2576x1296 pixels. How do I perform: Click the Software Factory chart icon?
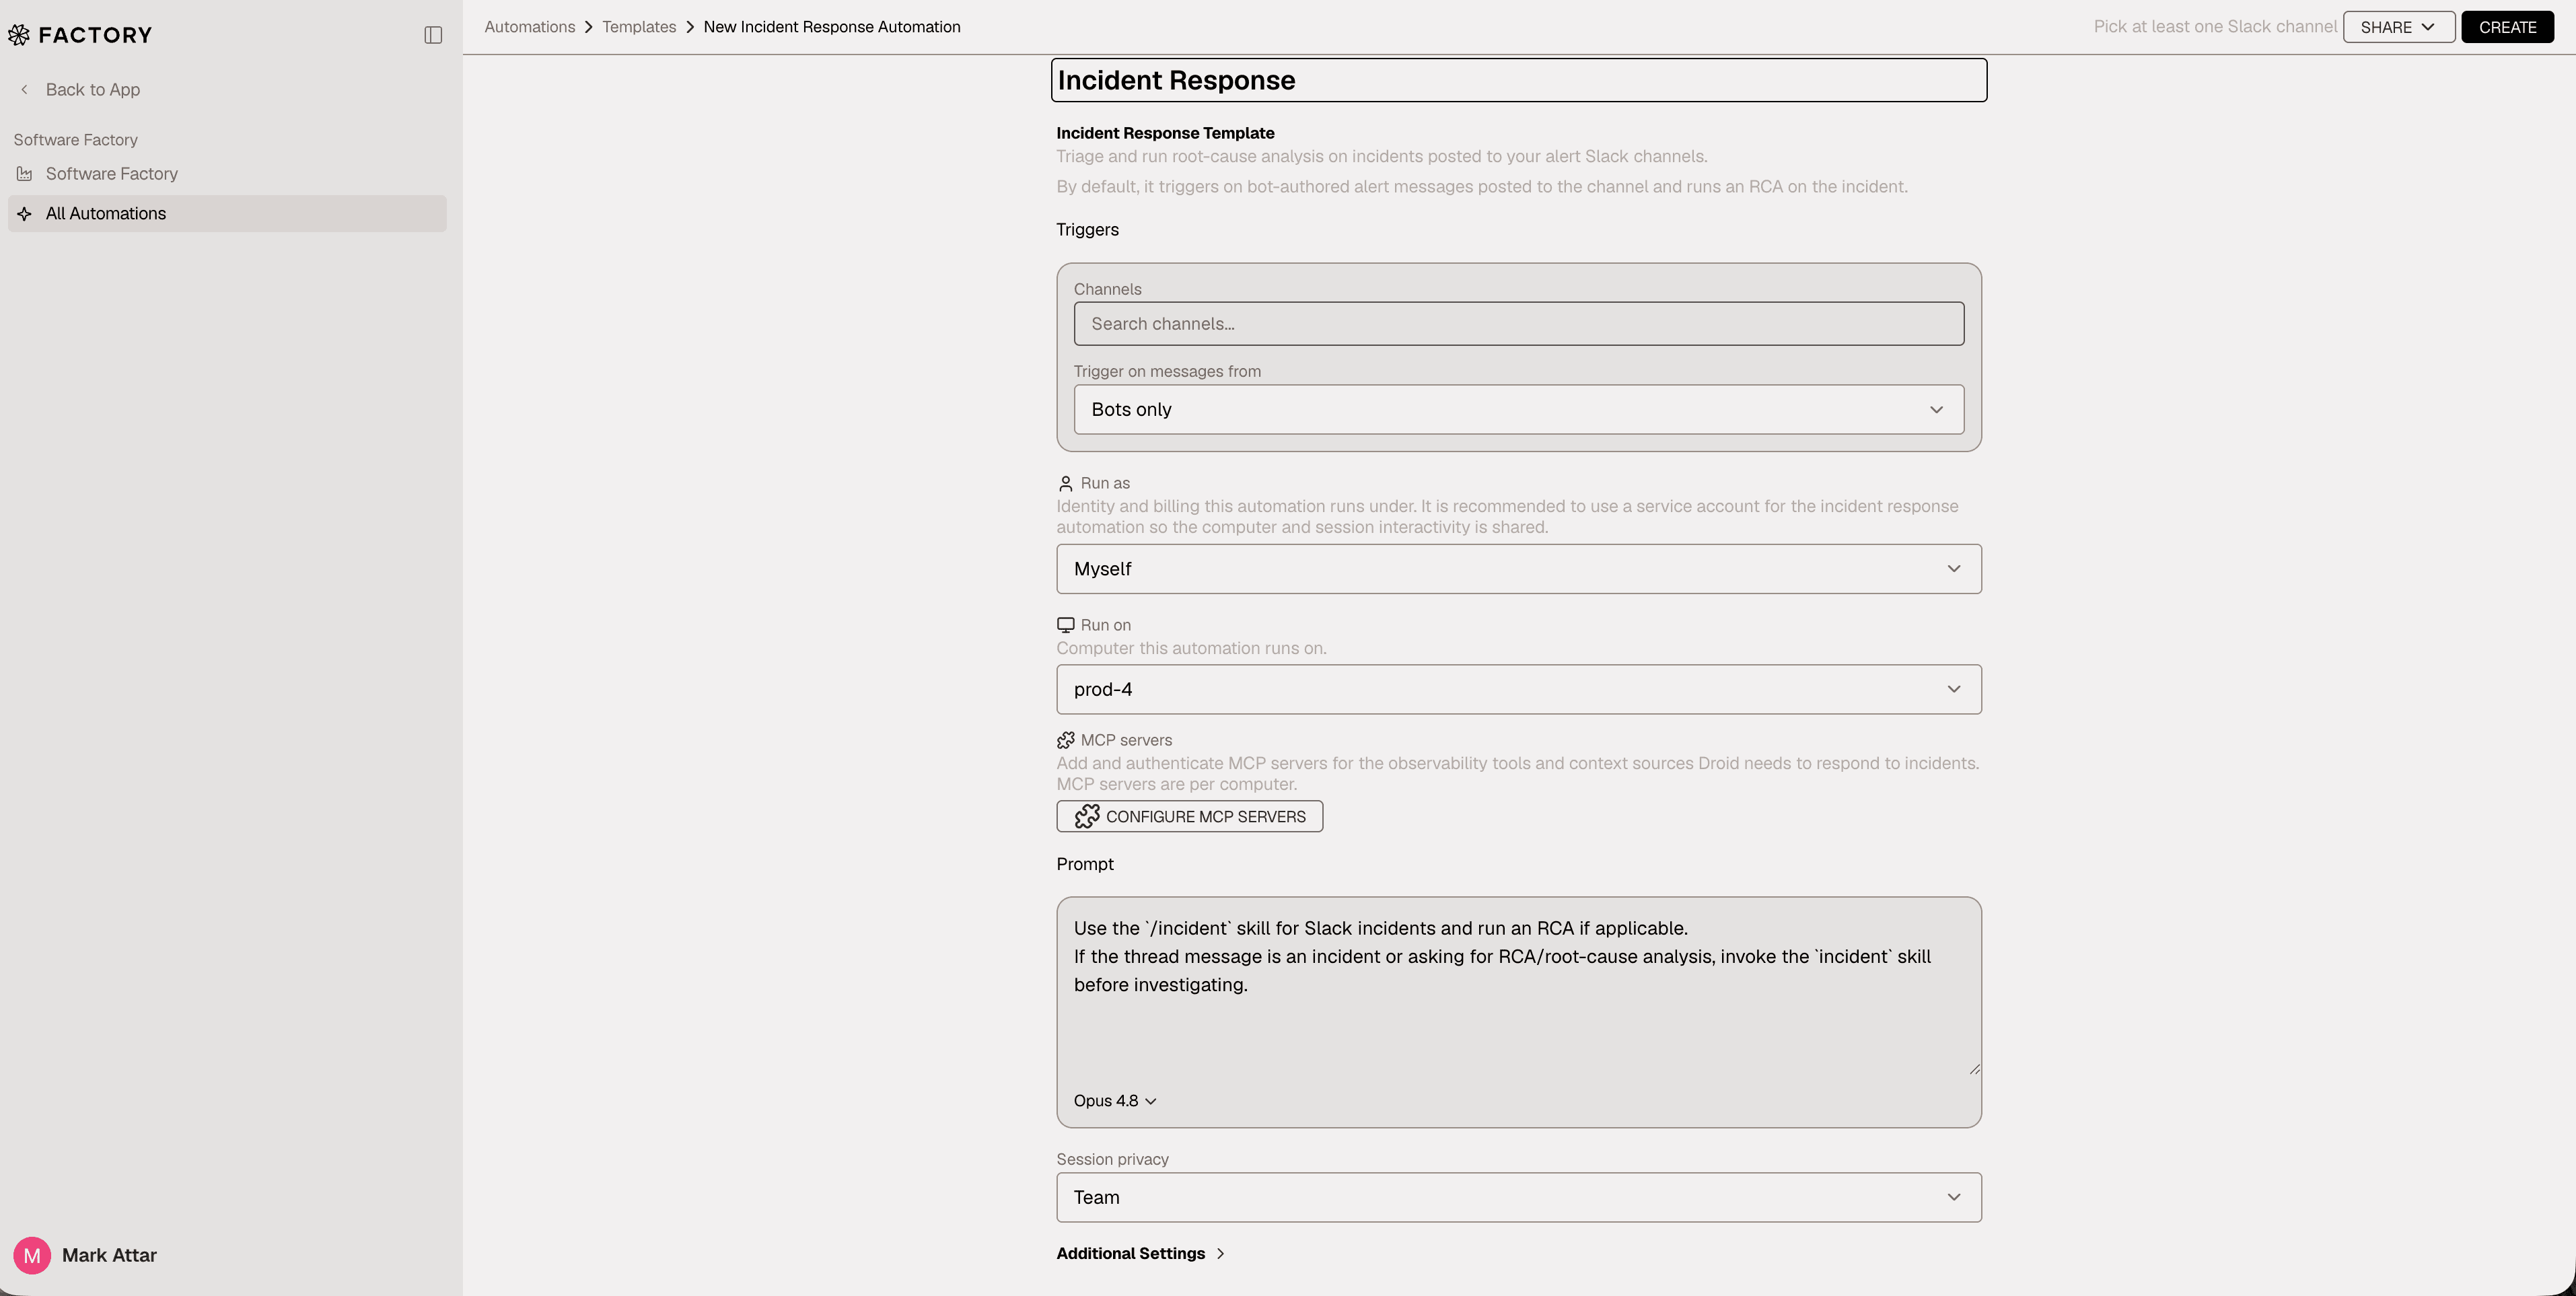[24, 174]
